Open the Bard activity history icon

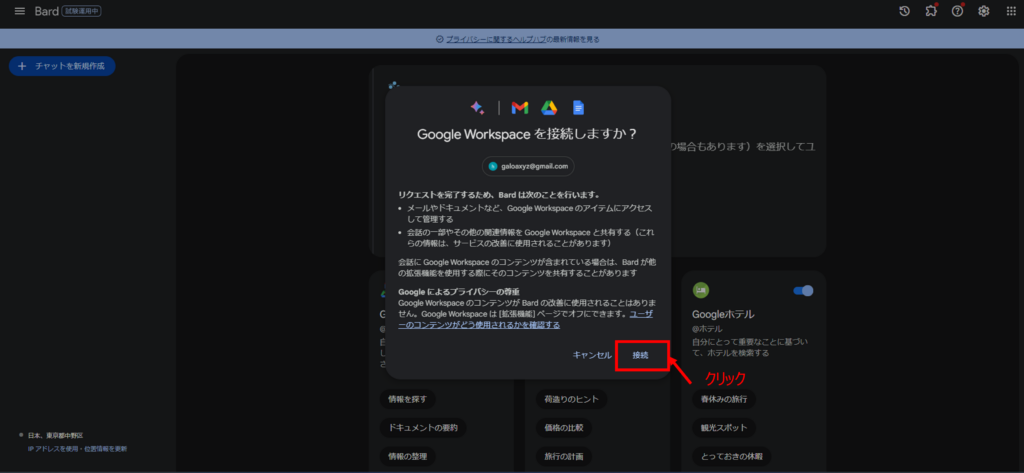click(x=904, y=11)
